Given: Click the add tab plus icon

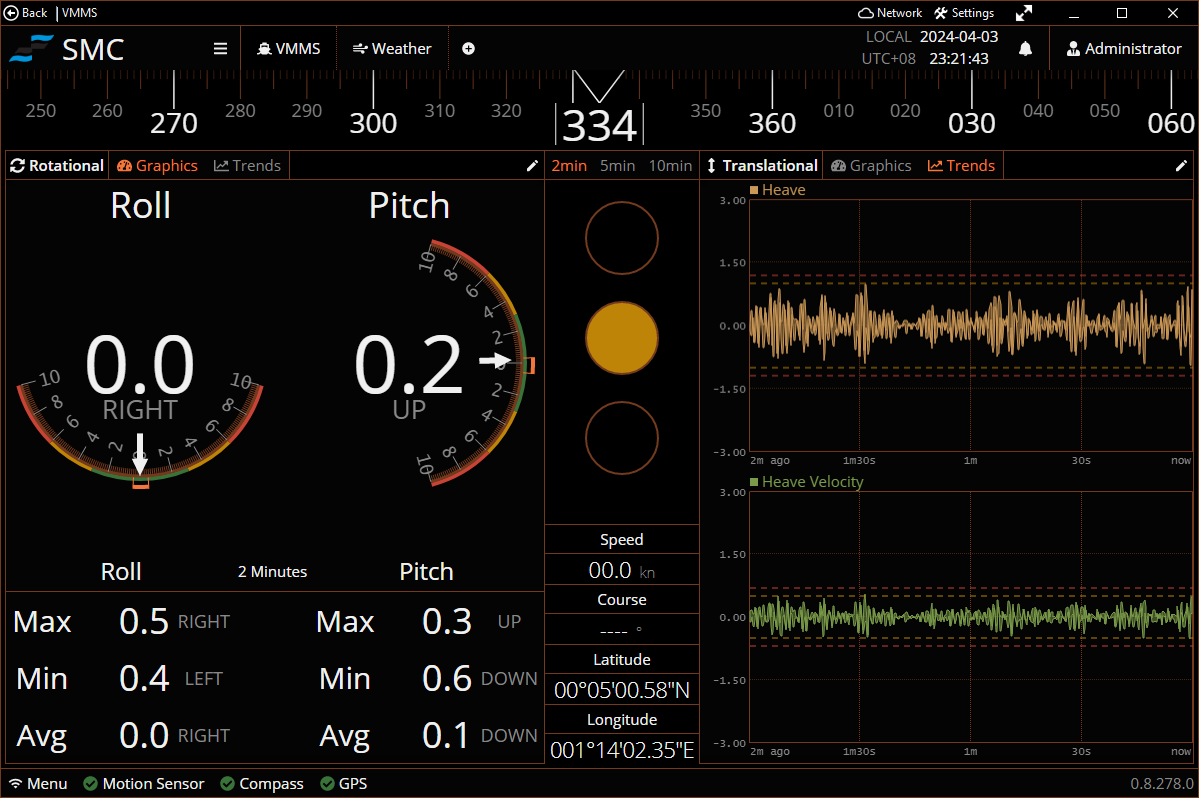Looking at the screenshot, I should 468,47.
